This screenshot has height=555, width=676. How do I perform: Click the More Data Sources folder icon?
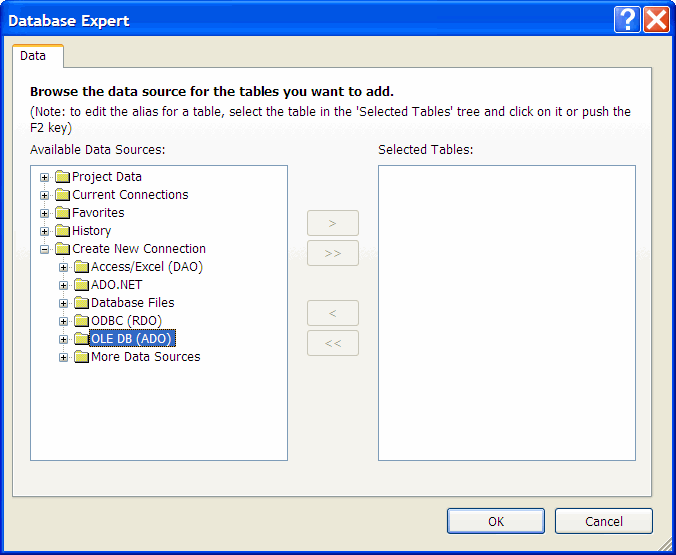[x=81, y=357]
